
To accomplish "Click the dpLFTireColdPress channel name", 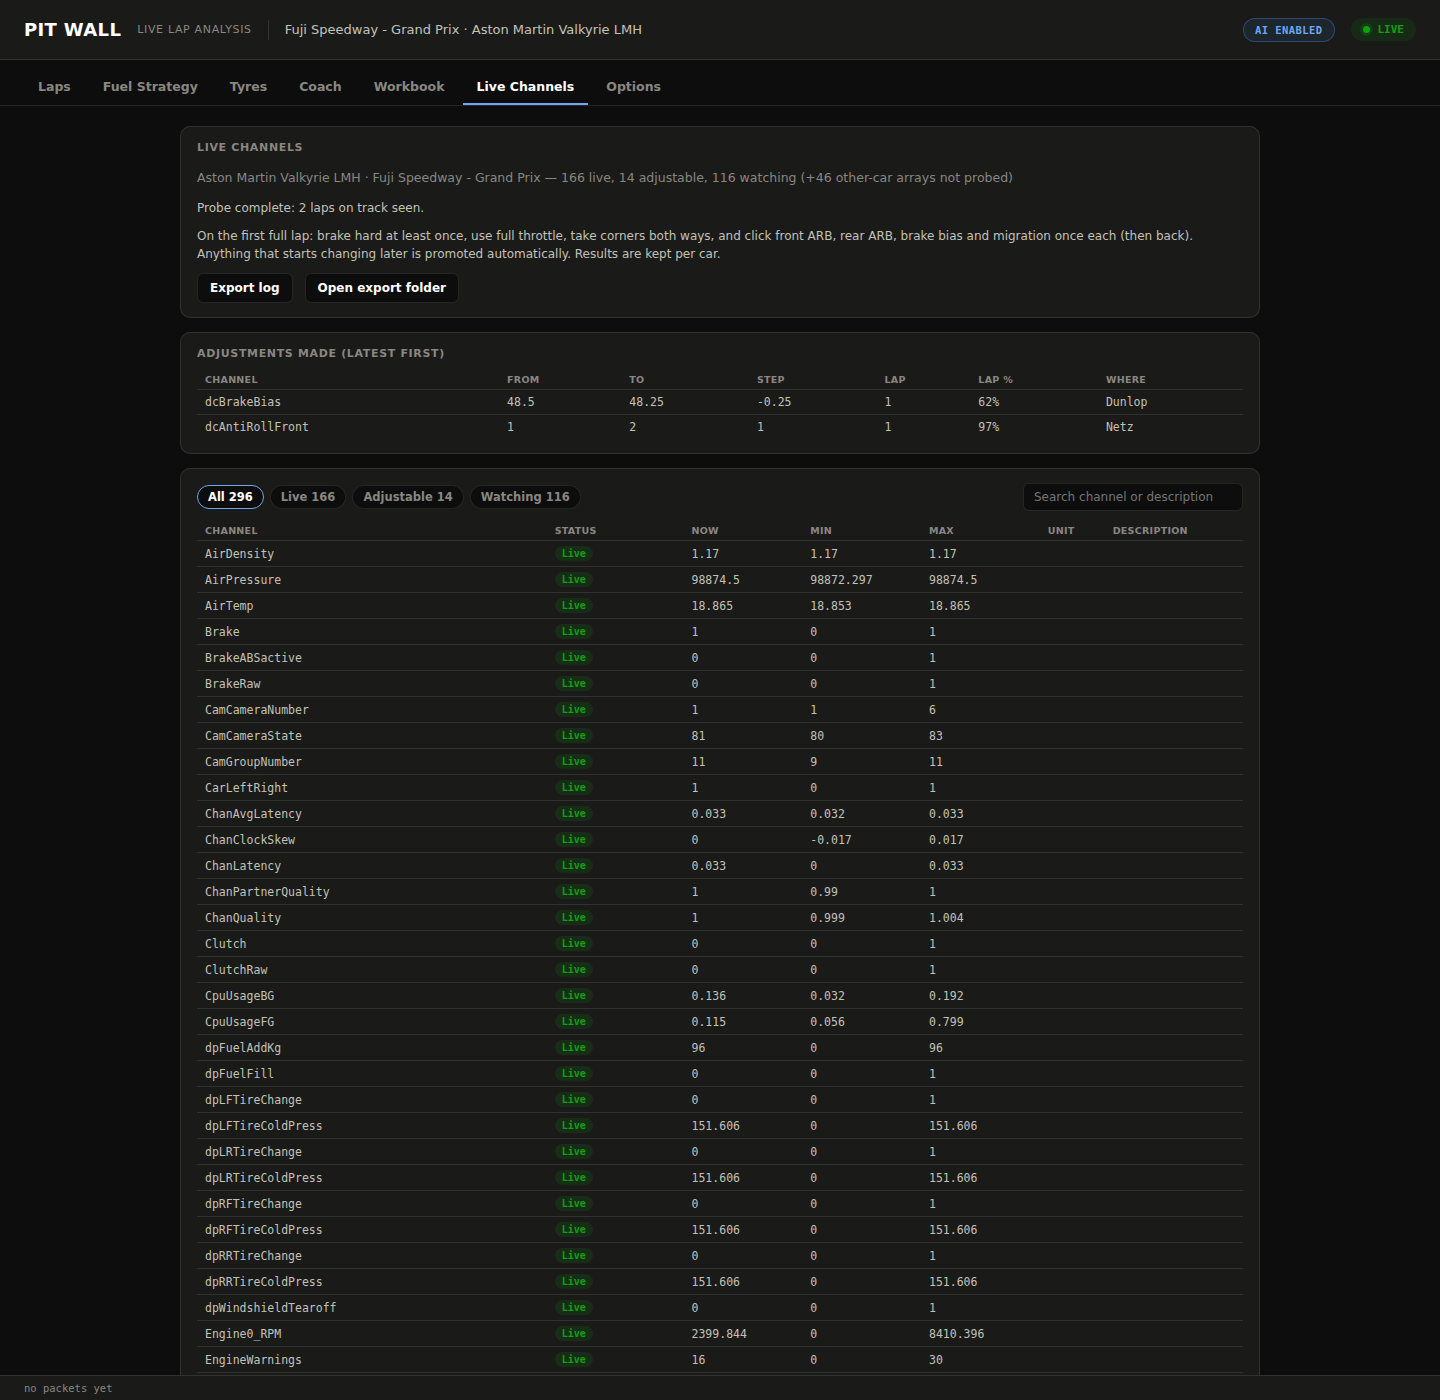I will click(264, 1126).
